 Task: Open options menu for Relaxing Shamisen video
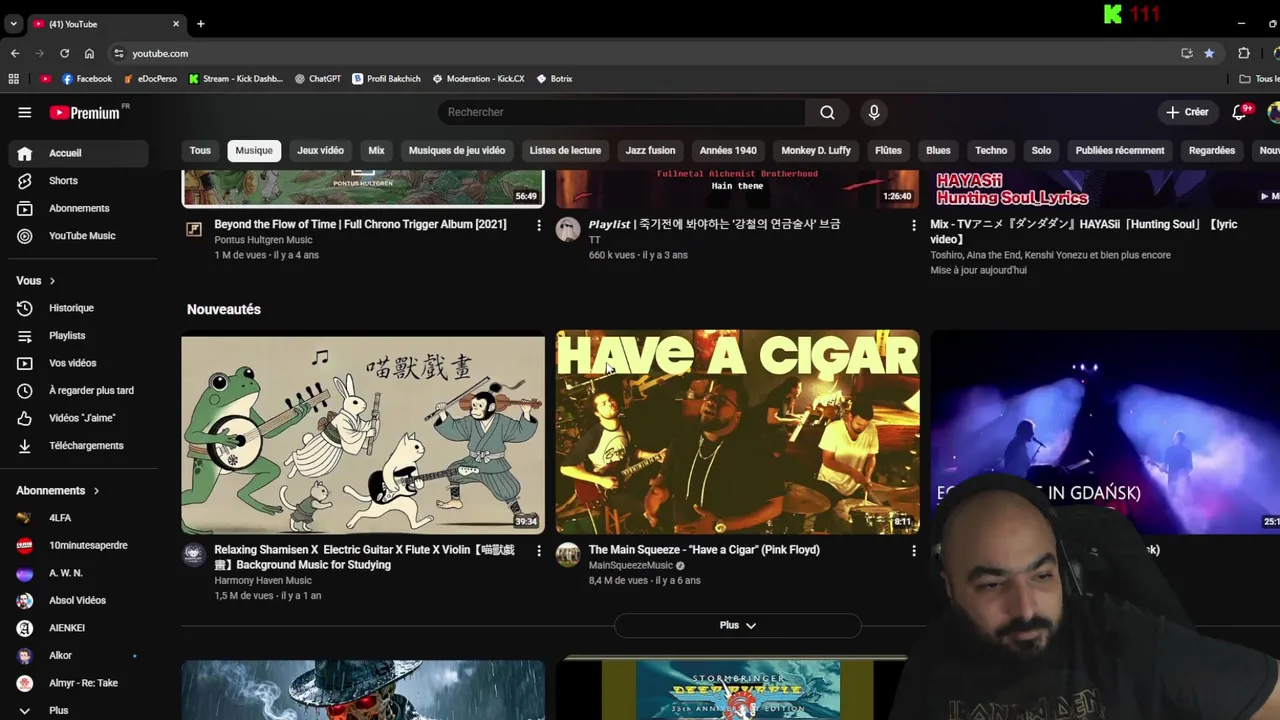(x=538, y=551)
